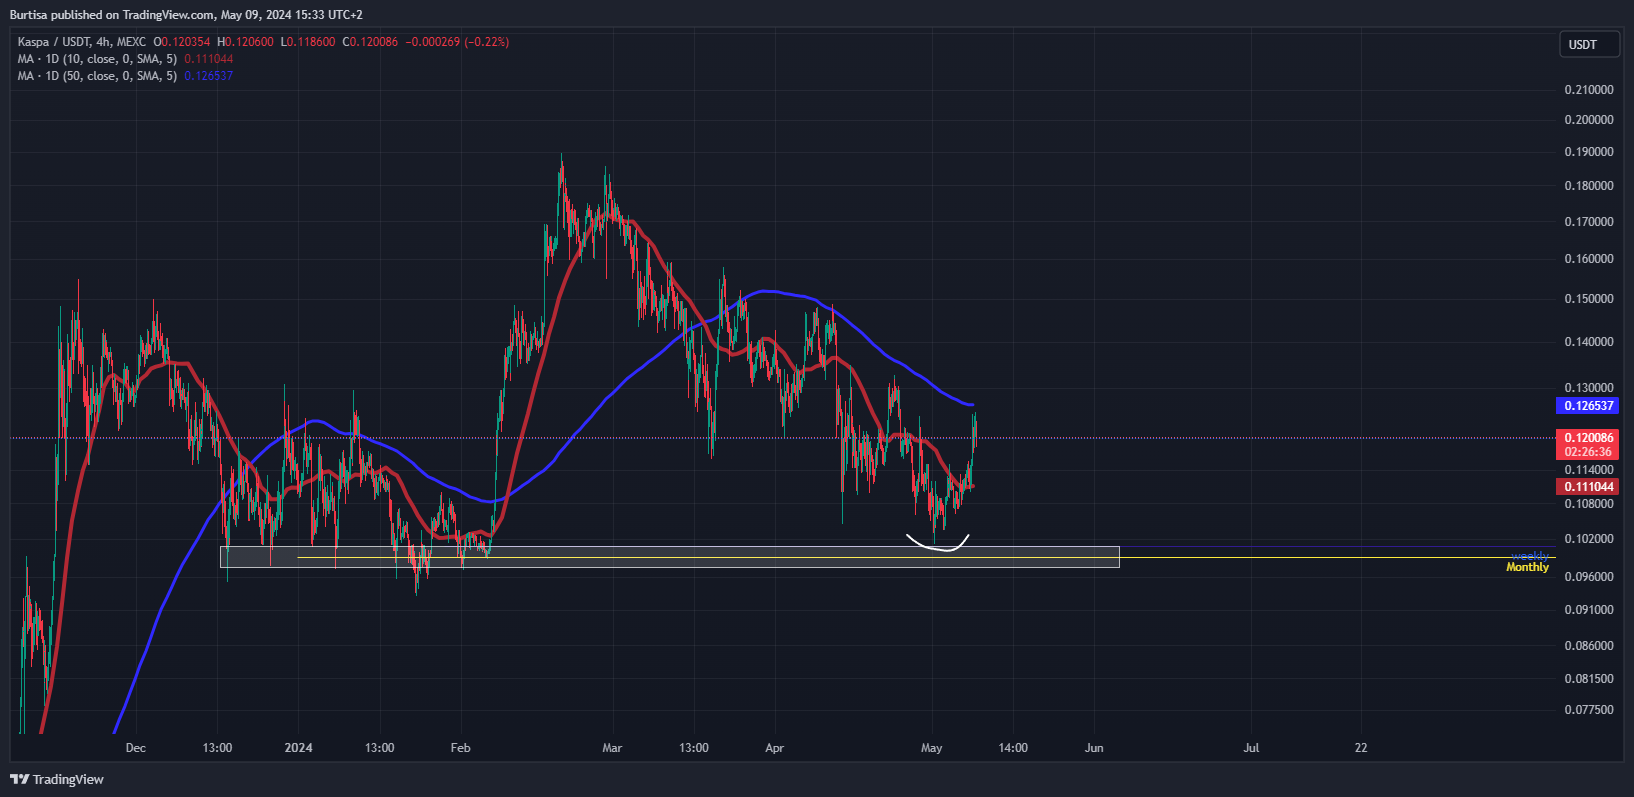
Task: Click the 02:26:36 candle countdown timer
Action: [1588, 452]
